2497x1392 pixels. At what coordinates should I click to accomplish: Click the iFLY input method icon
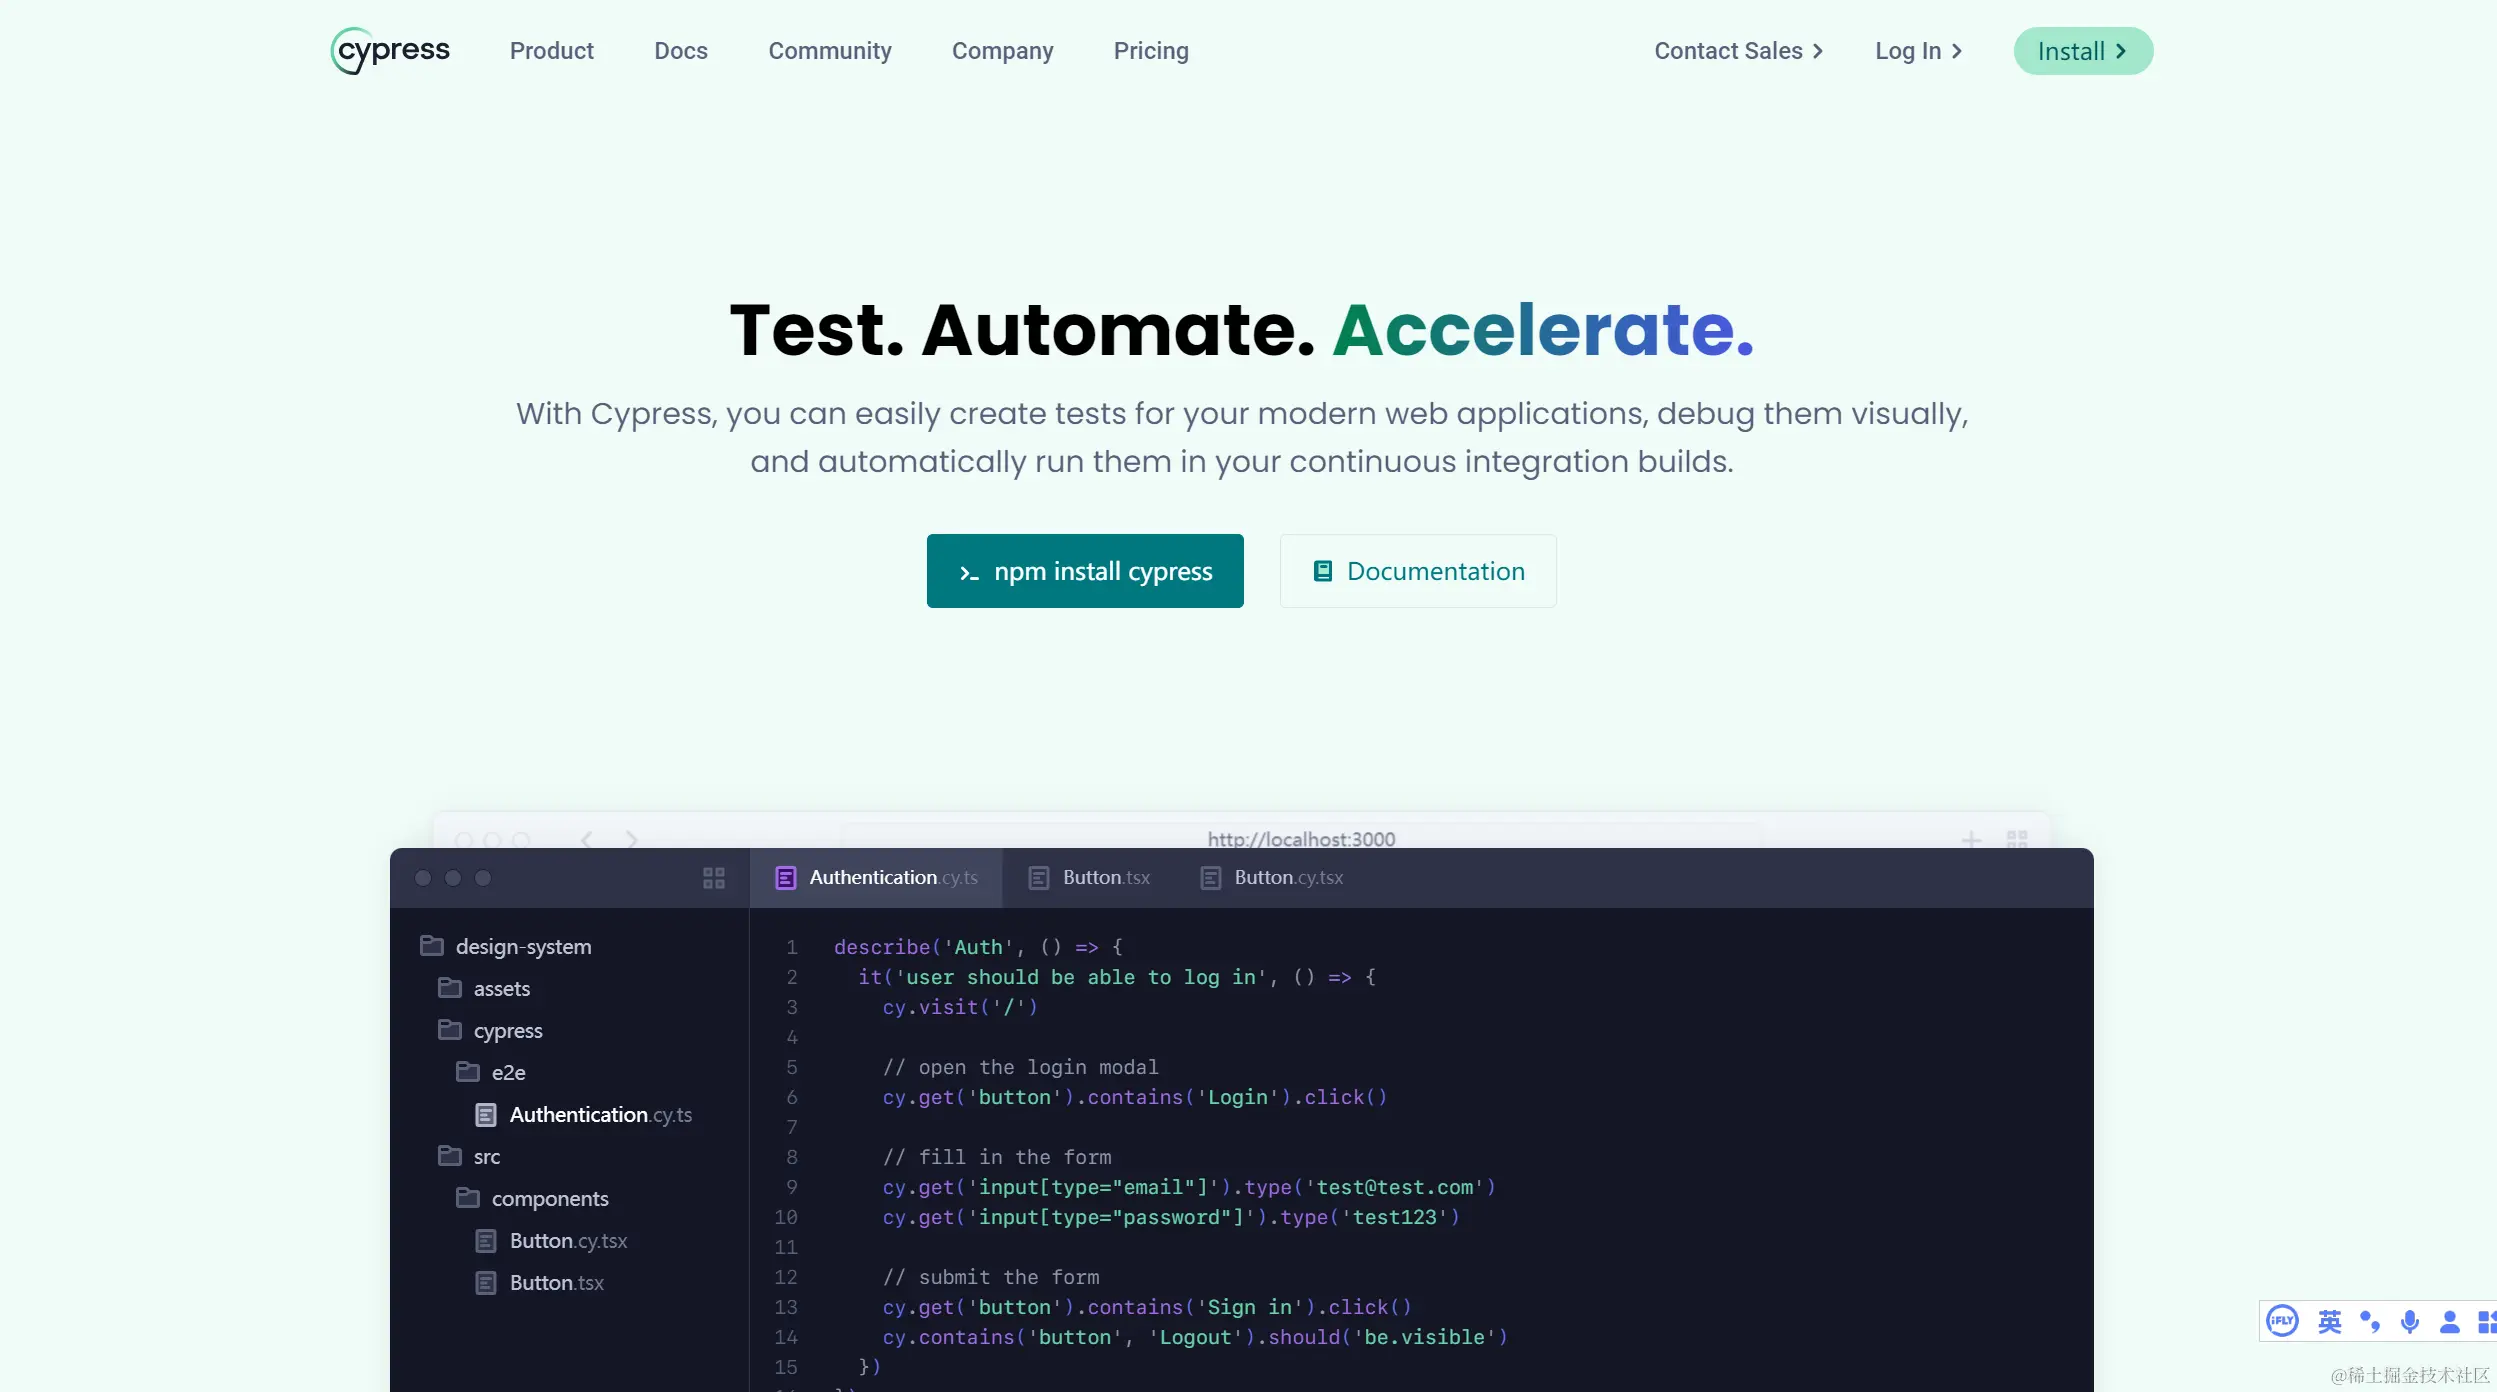pos(2282,1321)
